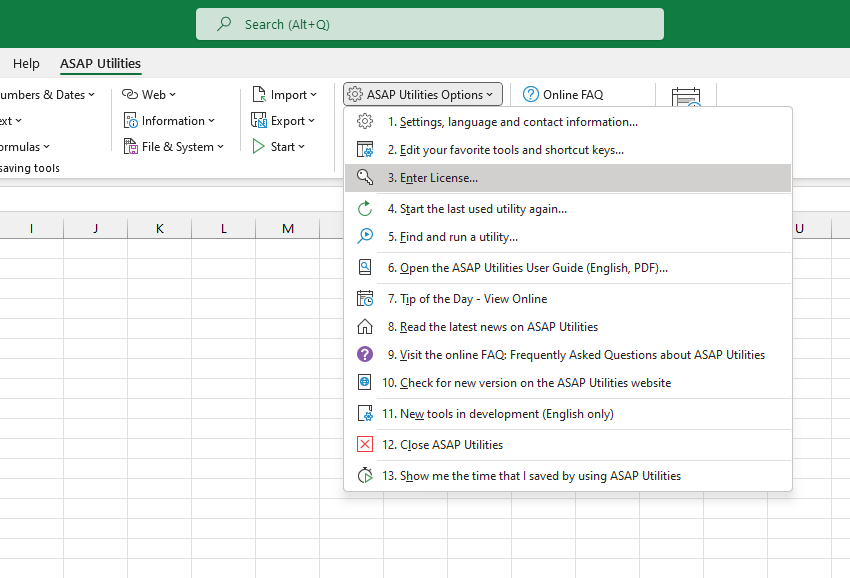Click the Find and run utility magnifier icon
Screen dimensions: 850x578
pyautogui.click(x=365, y=236)
